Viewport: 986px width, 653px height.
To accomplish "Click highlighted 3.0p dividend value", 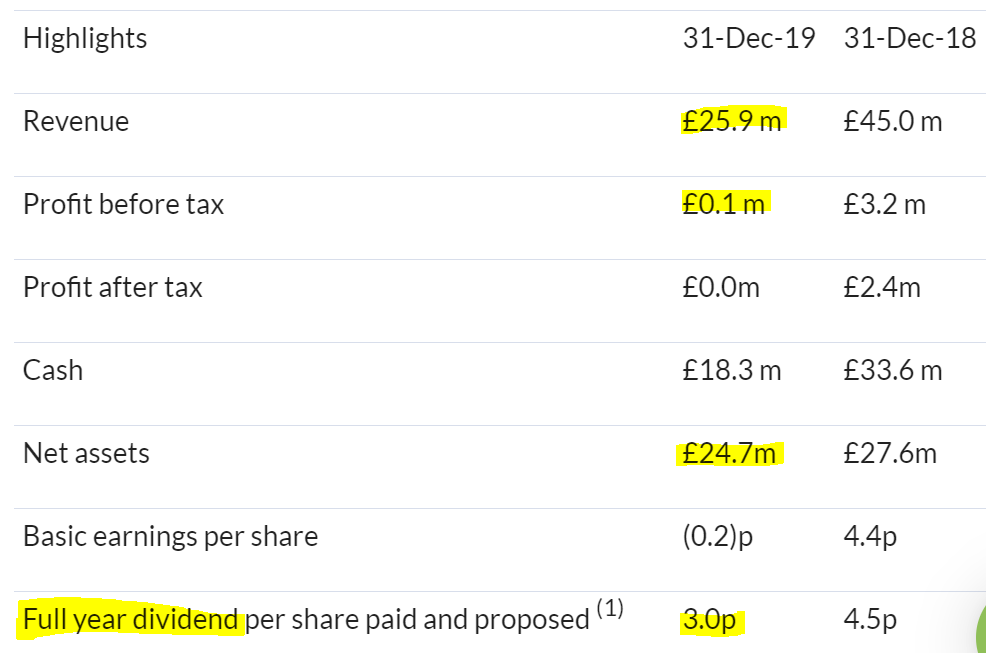I will coord(709,620).
